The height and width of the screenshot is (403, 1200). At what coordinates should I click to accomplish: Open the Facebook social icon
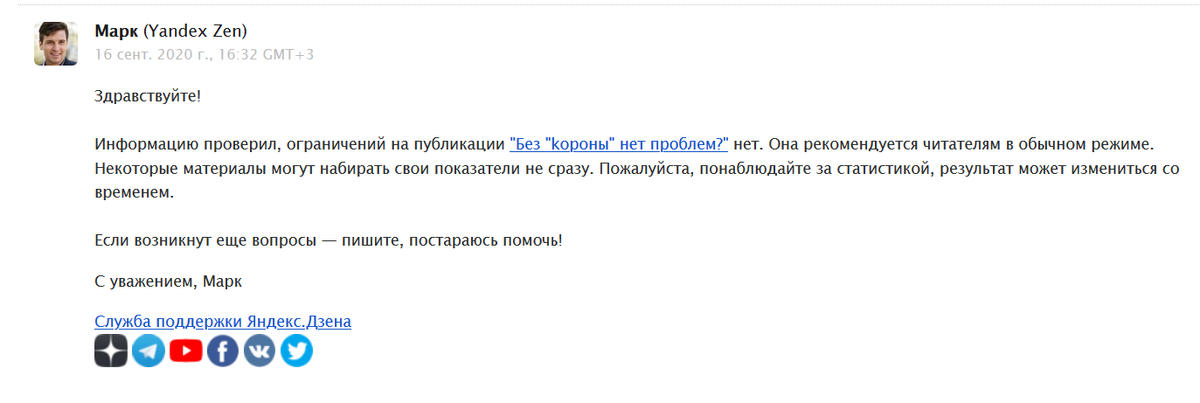(223, 350)
